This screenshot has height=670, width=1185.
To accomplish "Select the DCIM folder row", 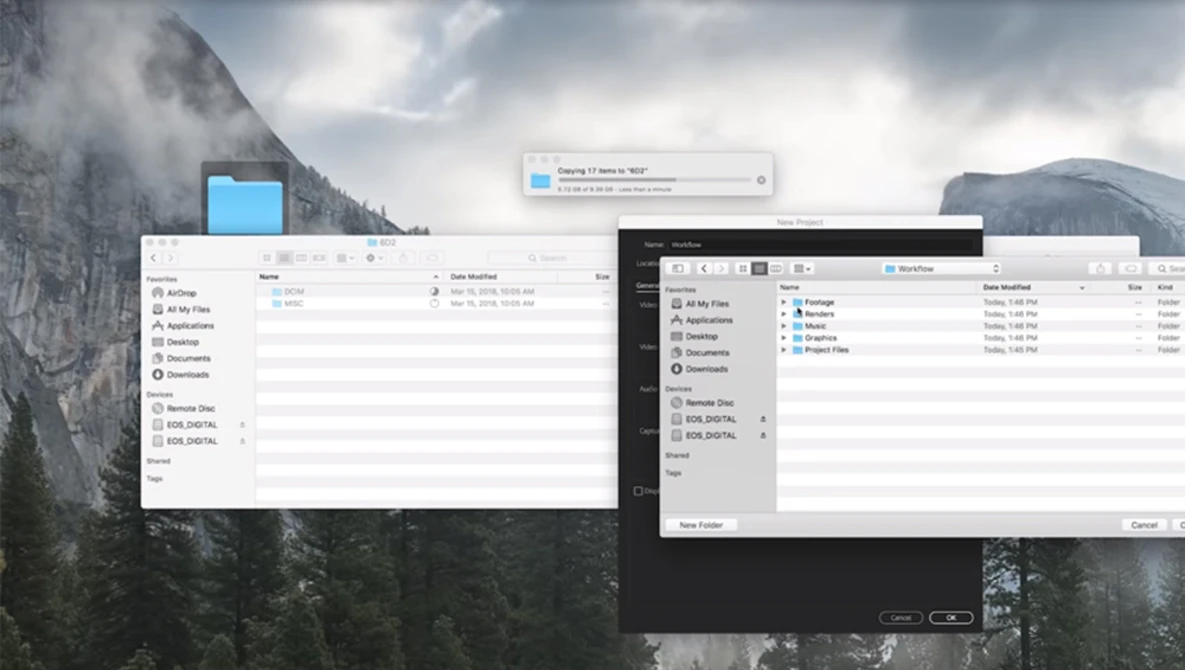I will [436, 292].
